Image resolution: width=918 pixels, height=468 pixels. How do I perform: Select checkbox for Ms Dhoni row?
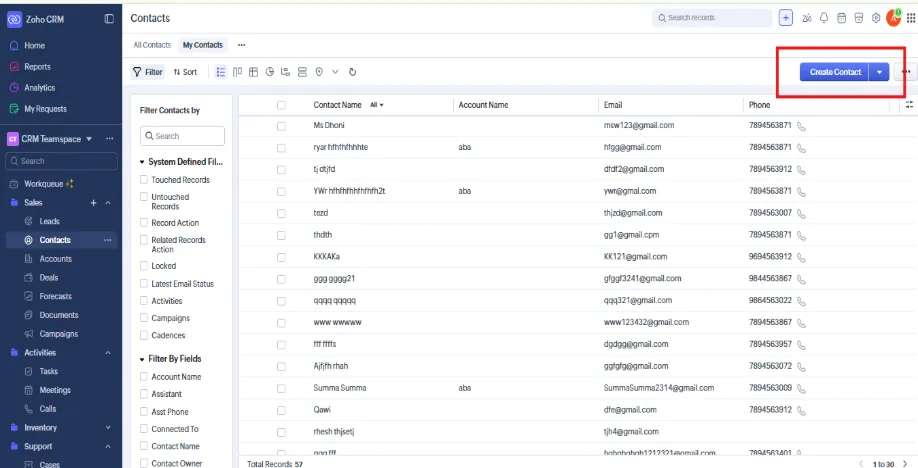(x=281, y=126)
